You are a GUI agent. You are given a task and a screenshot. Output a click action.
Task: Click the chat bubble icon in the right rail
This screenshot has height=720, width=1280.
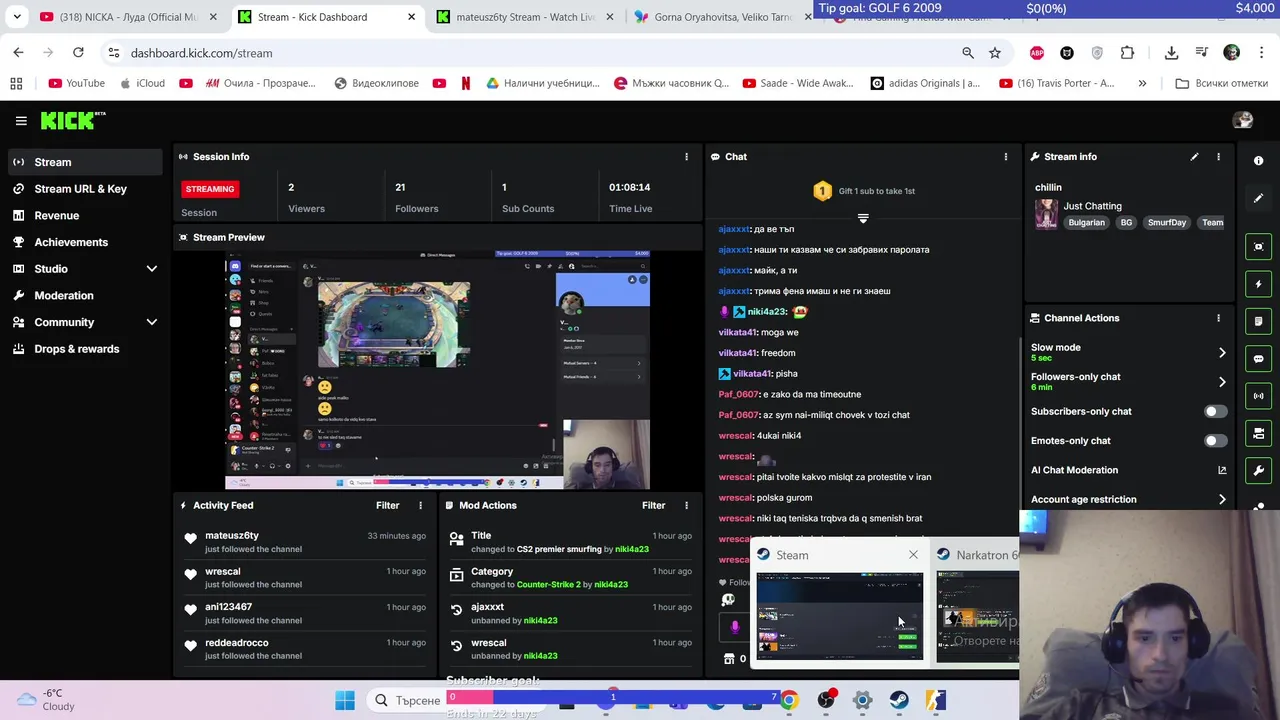[x=1258, y=359]
